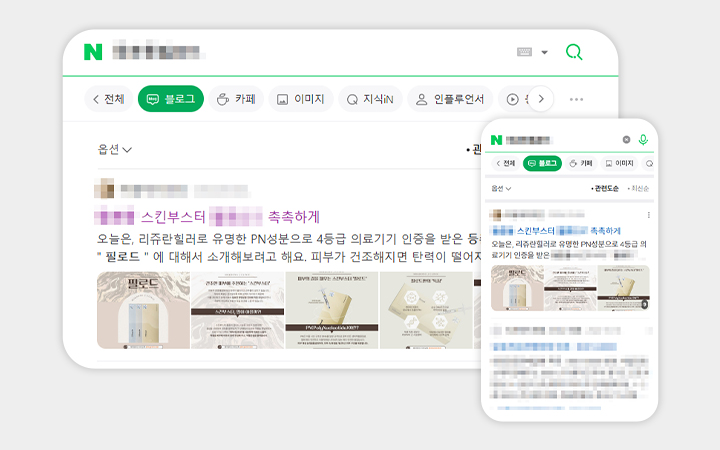This screenshot has height=450, width=720.
Task: Click the Naver logo on desktop search bar
Action: pos(93,52)
